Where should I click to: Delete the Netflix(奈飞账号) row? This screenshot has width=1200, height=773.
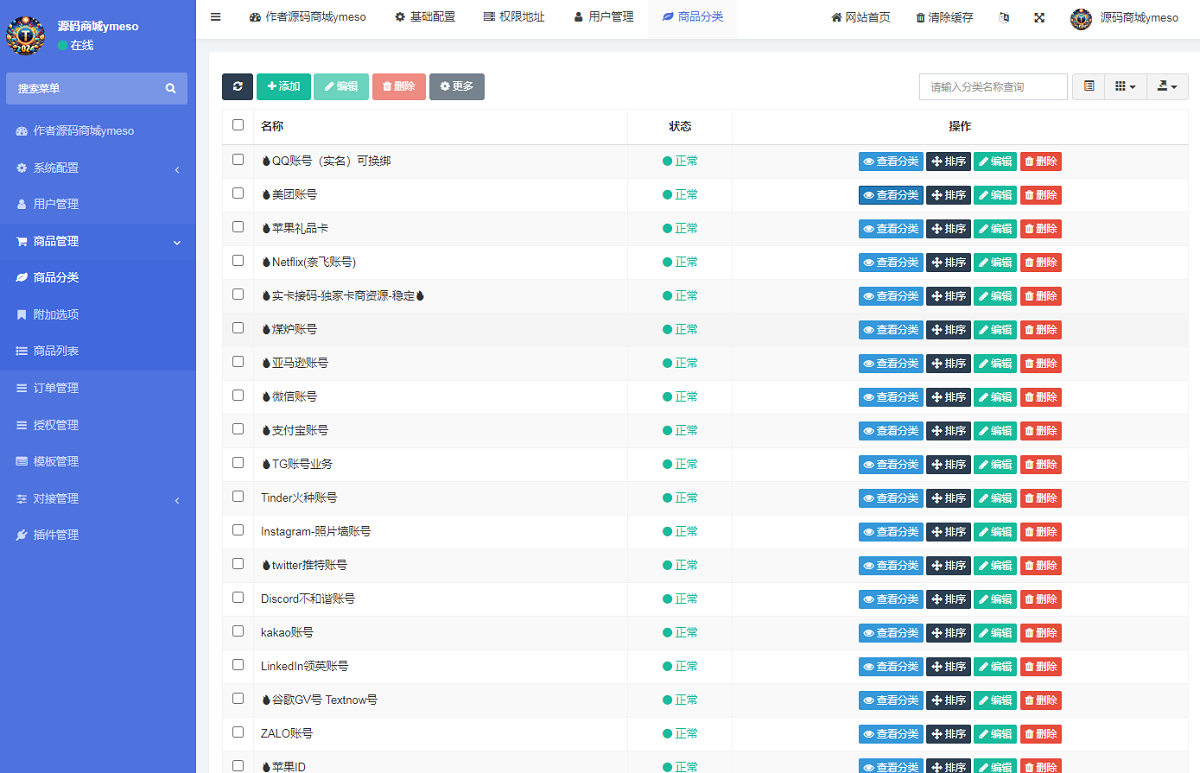click(x=1041, y=263)
